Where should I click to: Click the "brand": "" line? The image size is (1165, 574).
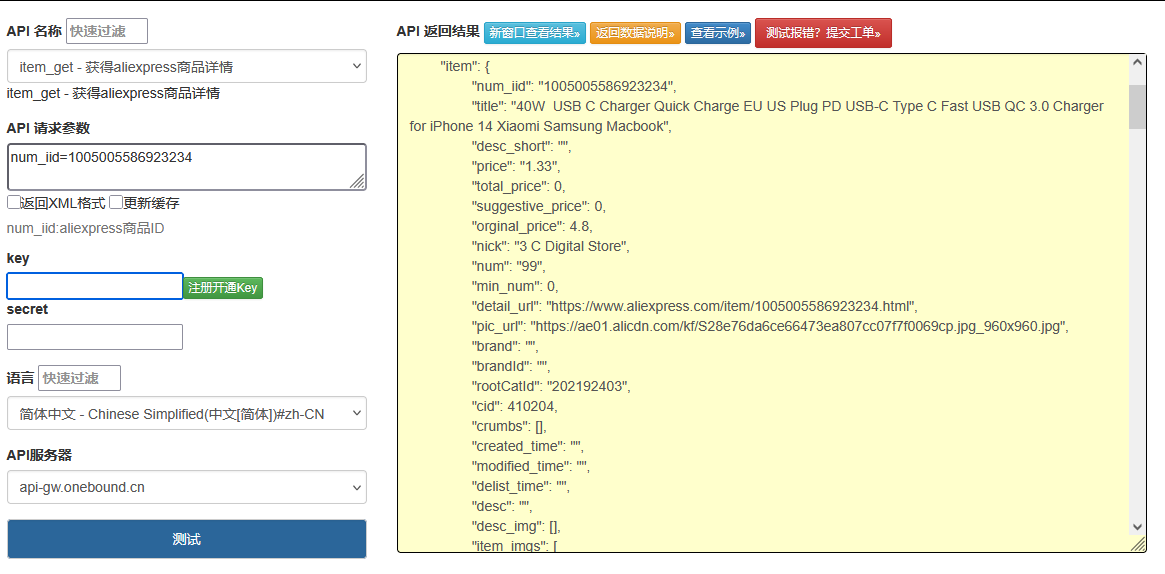pos(504,346)
